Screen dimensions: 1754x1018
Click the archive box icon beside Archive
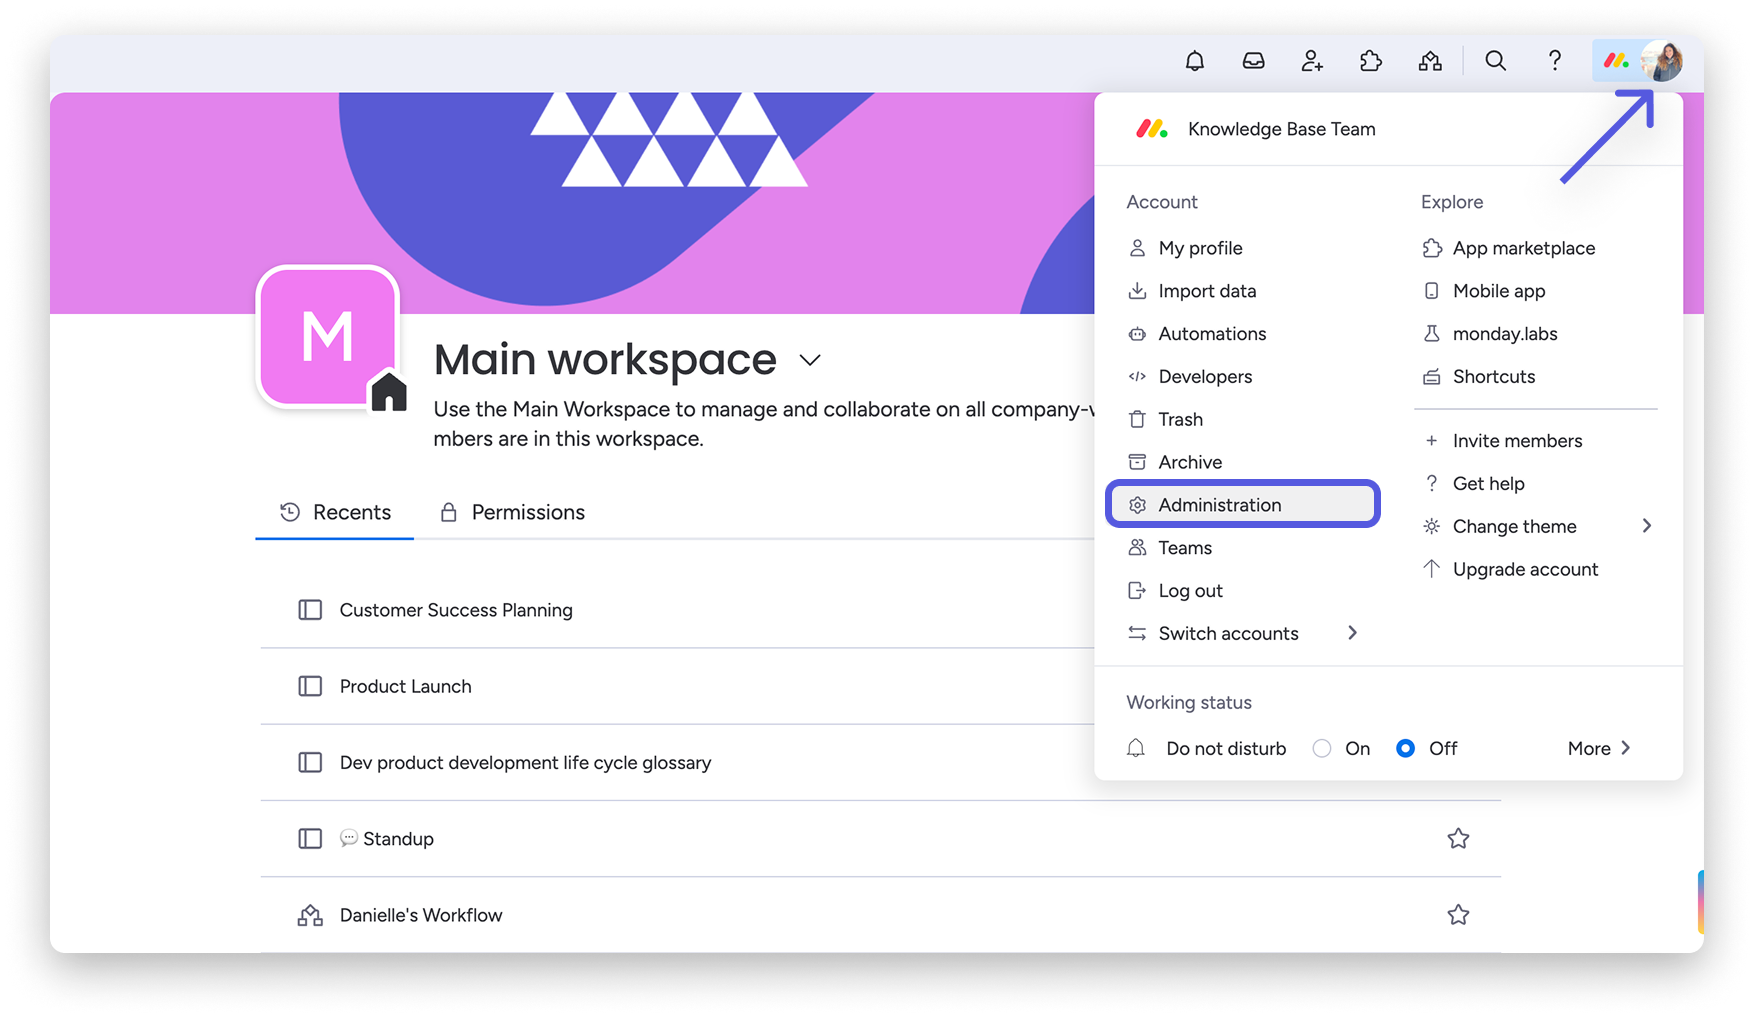click(1137, 462)
